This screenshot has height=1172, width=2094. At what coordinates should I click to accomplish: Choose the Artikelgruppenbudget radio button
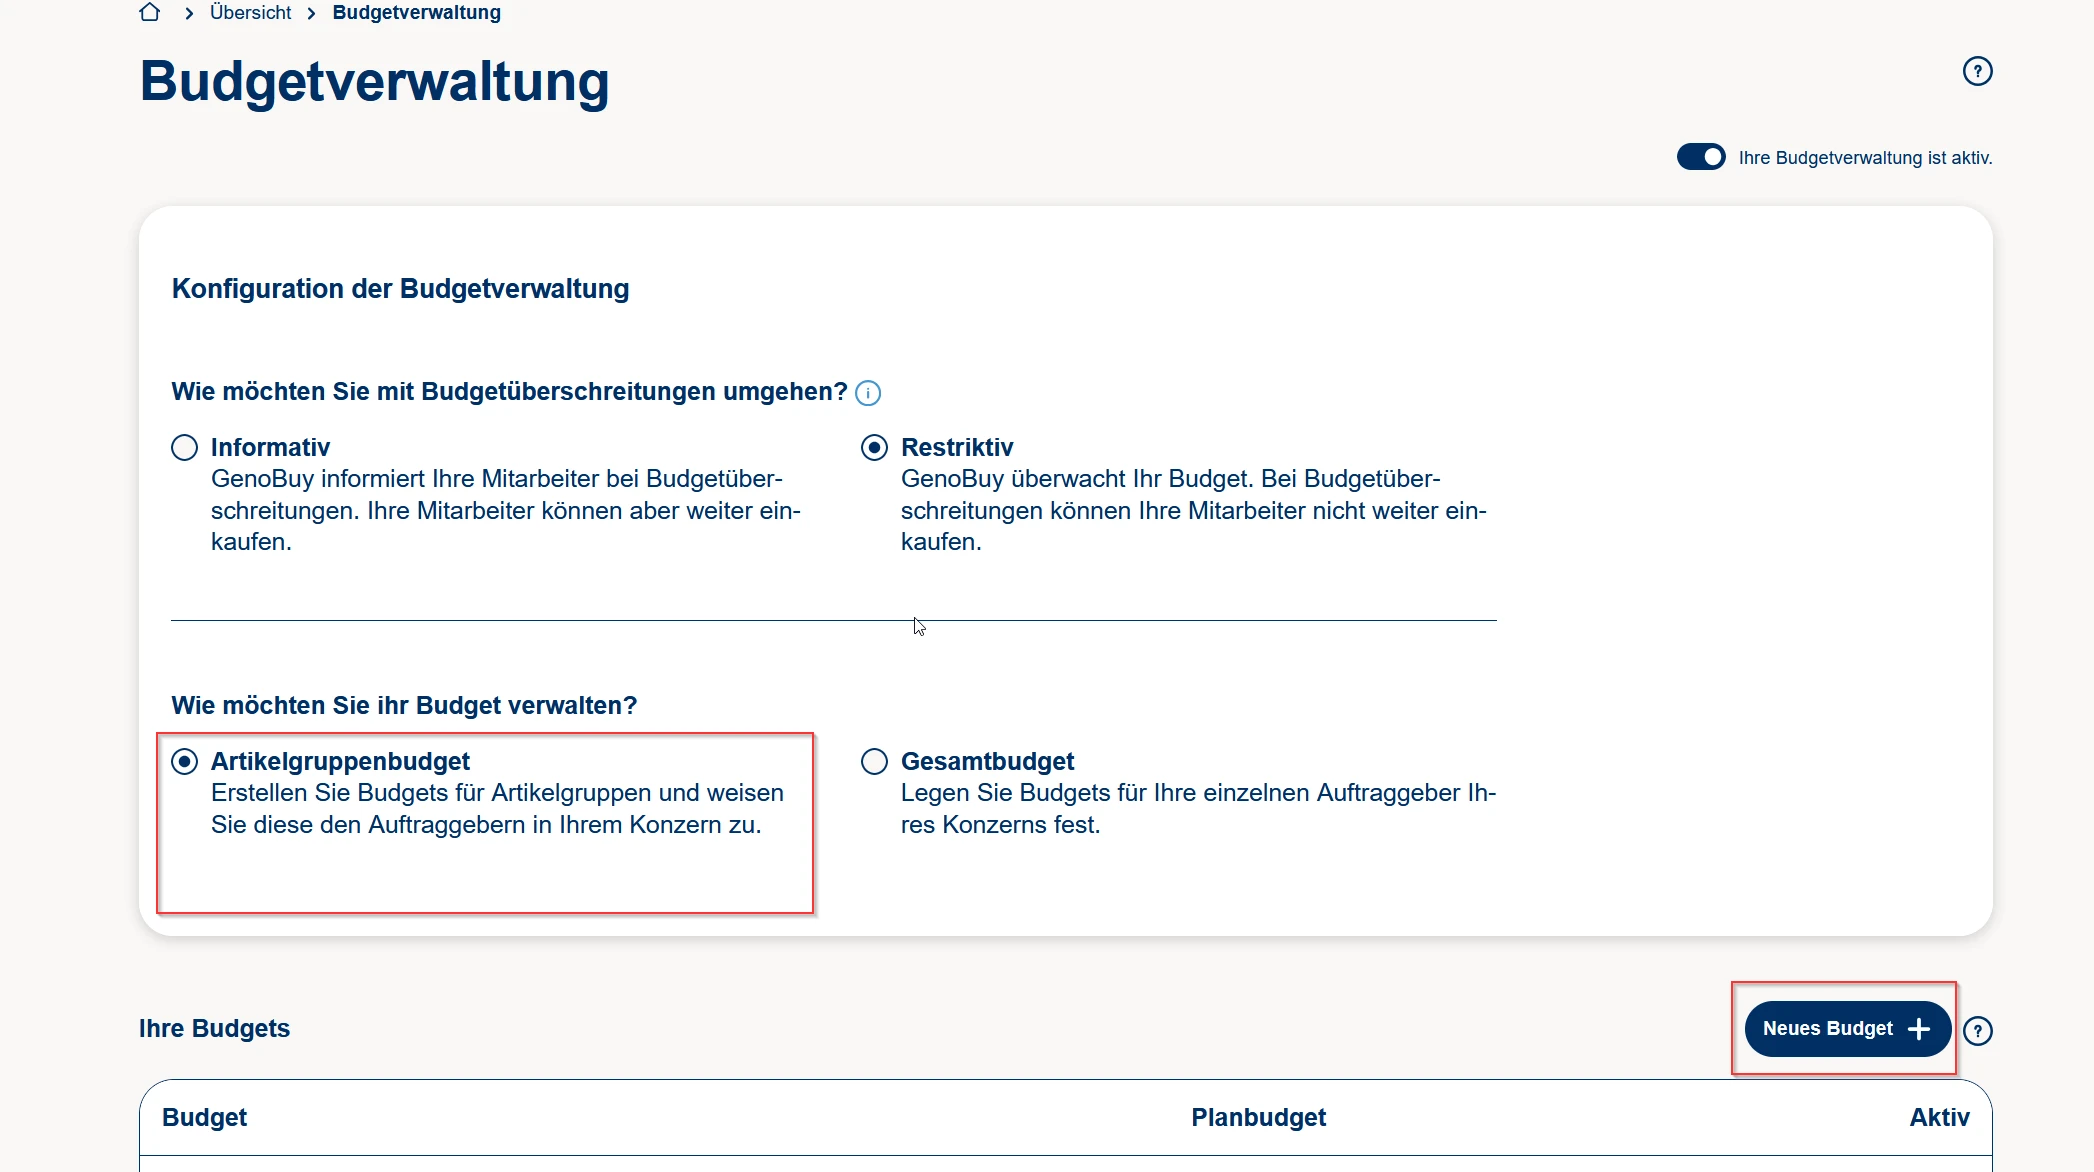[184, 761]
